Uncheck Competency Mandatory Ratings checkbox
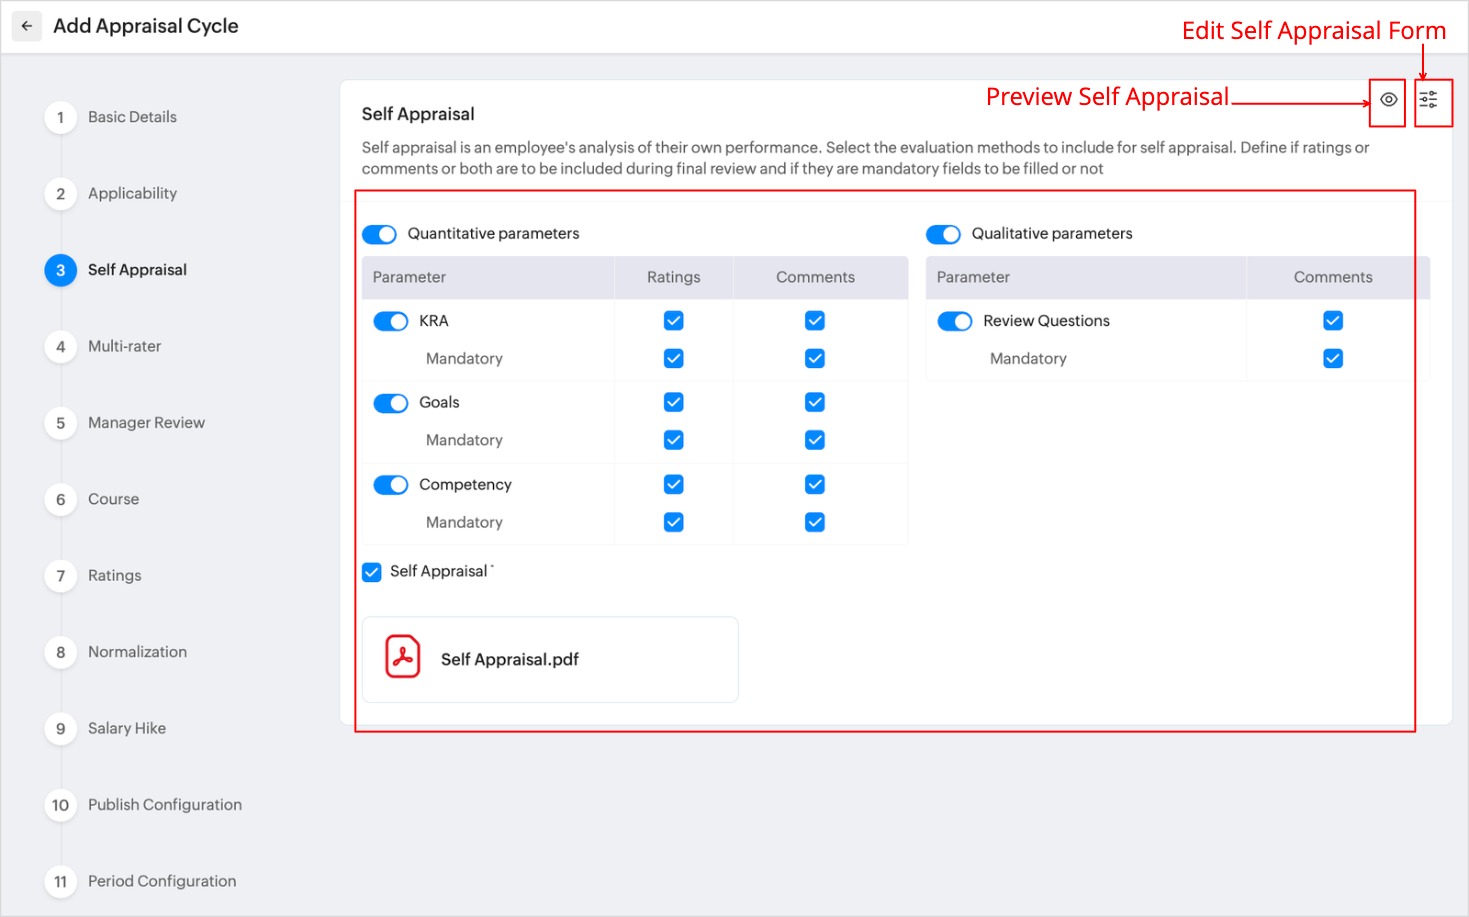The width and height of the screenshot is (1469, 917). [x=674, y=522]
